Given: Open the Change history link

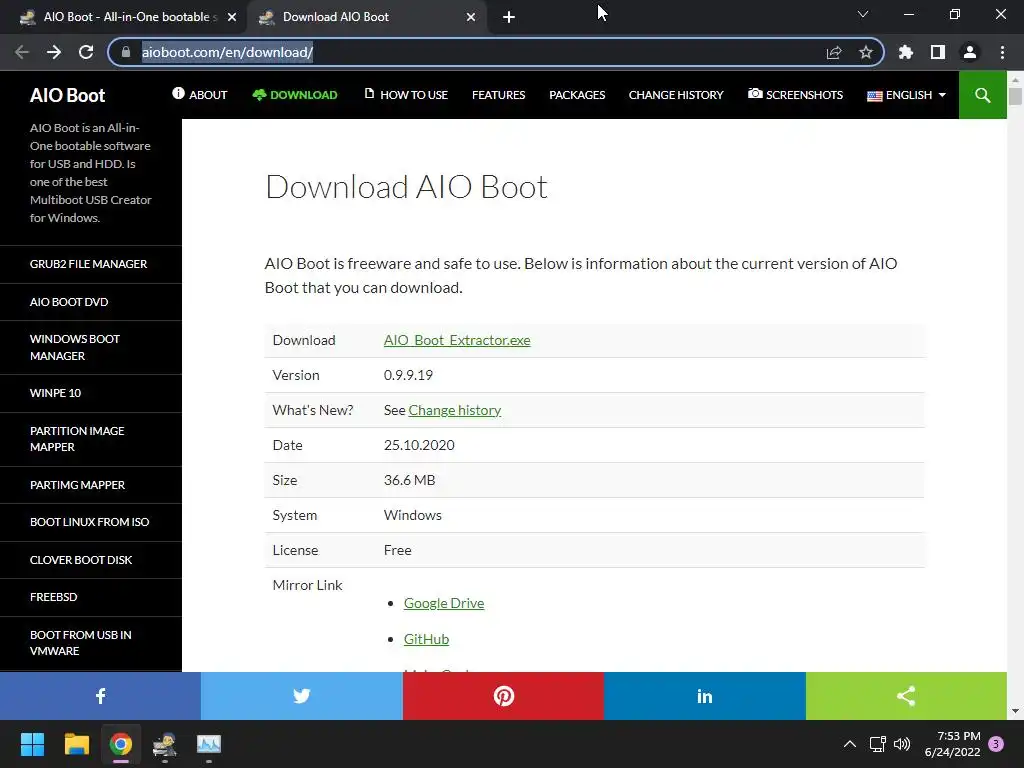Looking at the screenshot, I should pos(455,410).
